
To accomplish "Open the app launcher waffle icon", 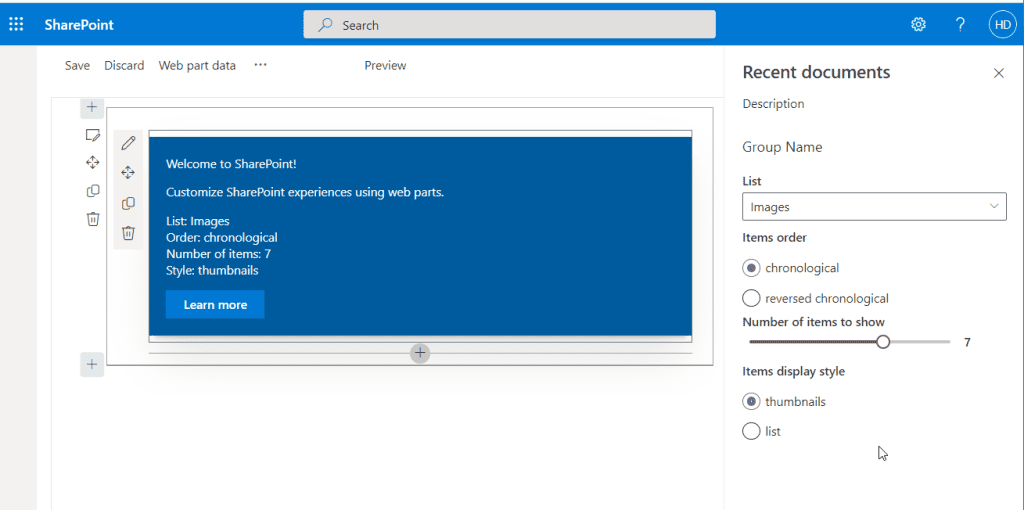I will (x=16, y=25).
